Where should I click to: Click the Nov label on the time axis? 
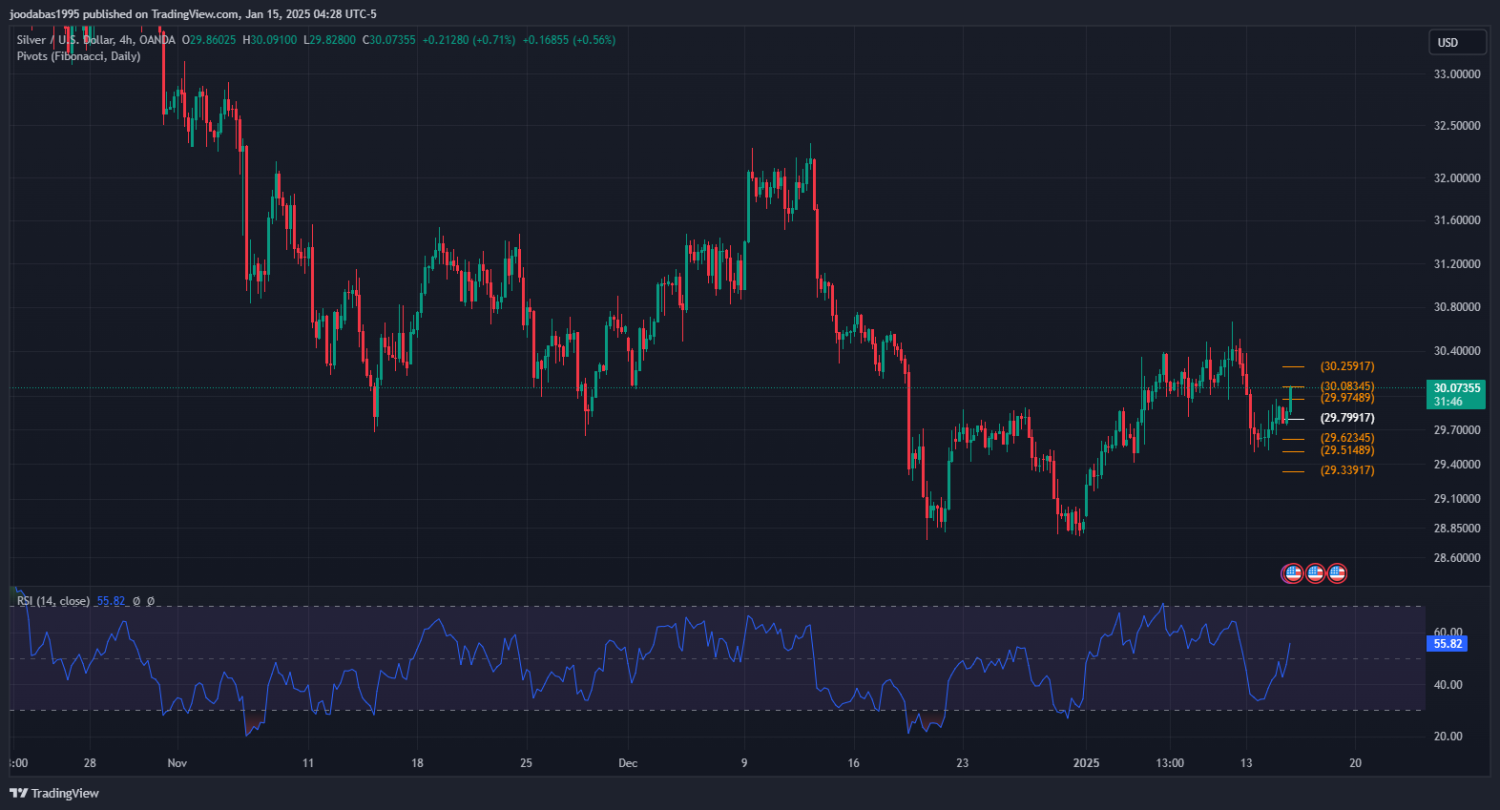(177, 763)
